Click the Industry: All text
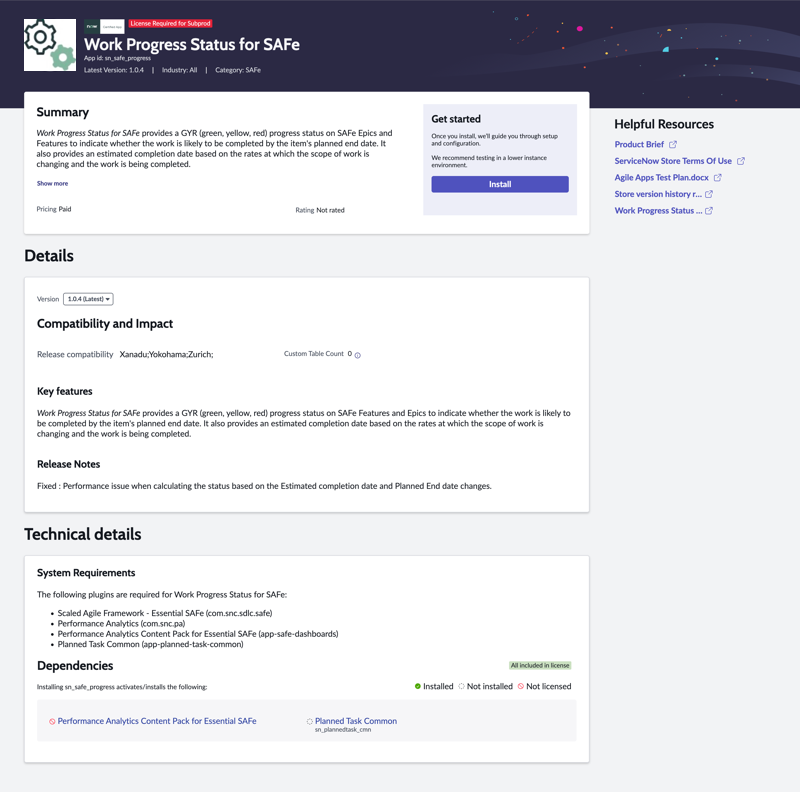The image size is (800, 792). click(179, 70)
